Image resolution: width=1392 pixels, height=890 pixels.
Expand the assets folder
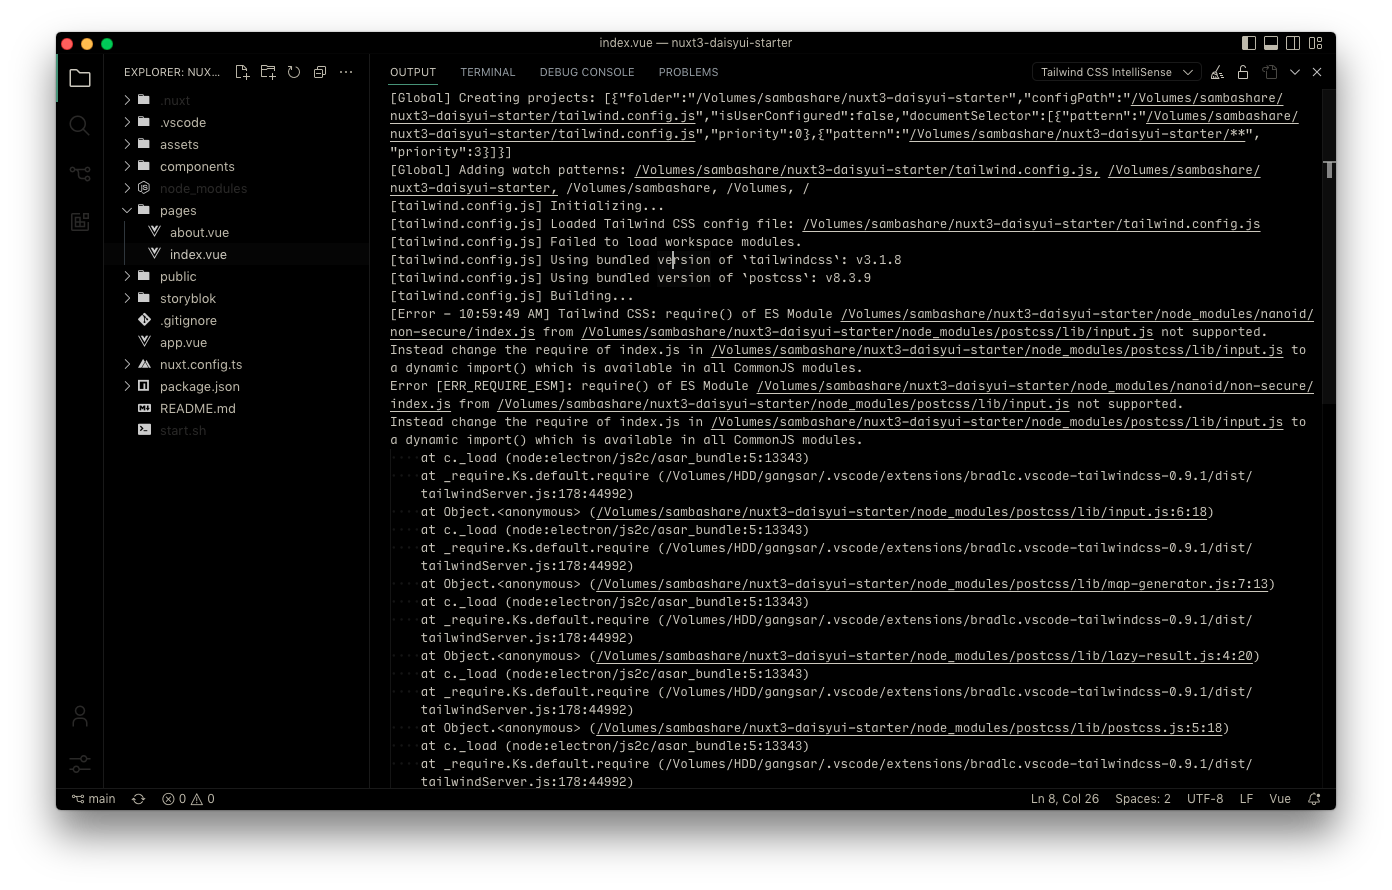[x=127, y=144]
